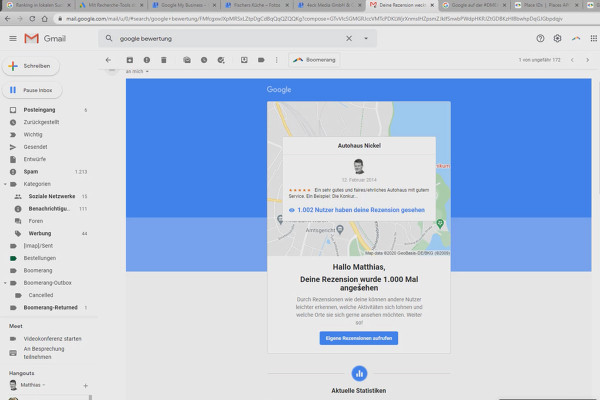Go to the browser home page

click(x=45, y=19)
